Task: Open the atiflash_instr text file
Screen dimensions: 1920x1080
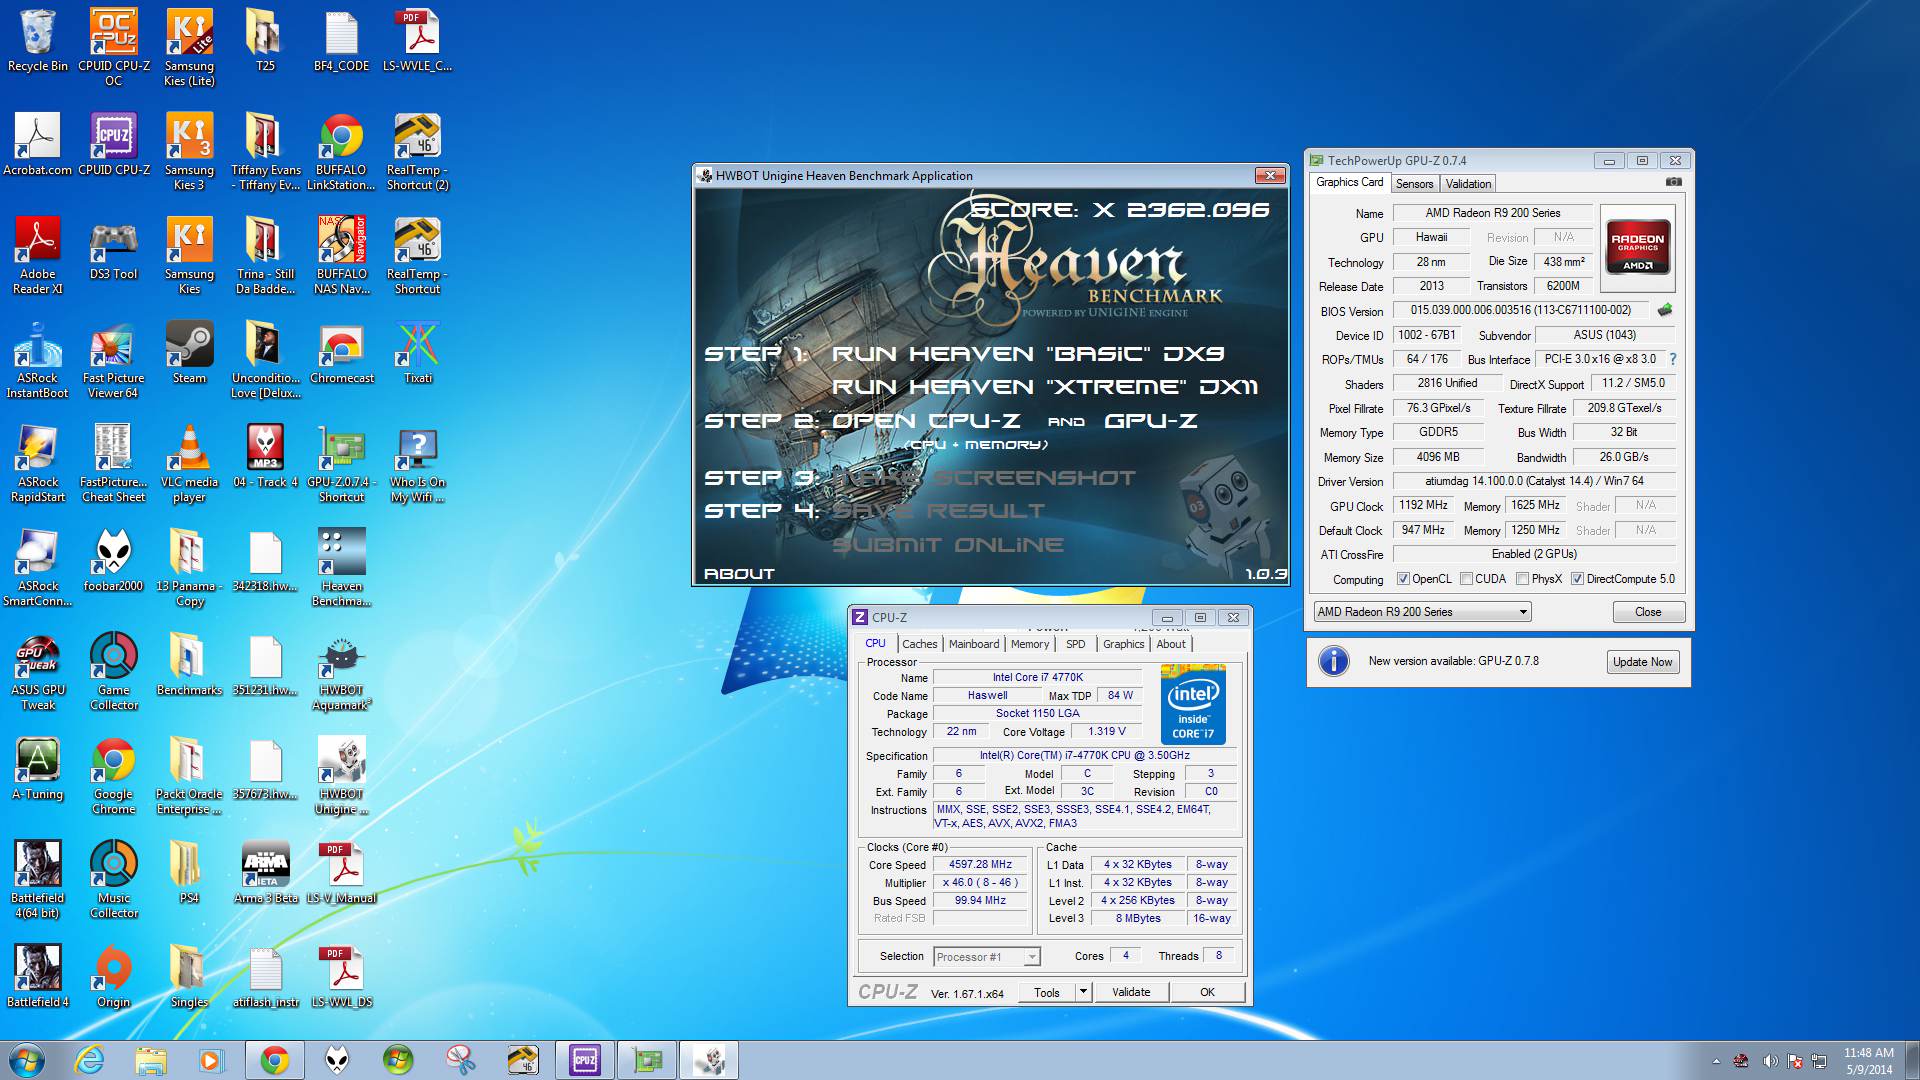Action: (265, 977)
